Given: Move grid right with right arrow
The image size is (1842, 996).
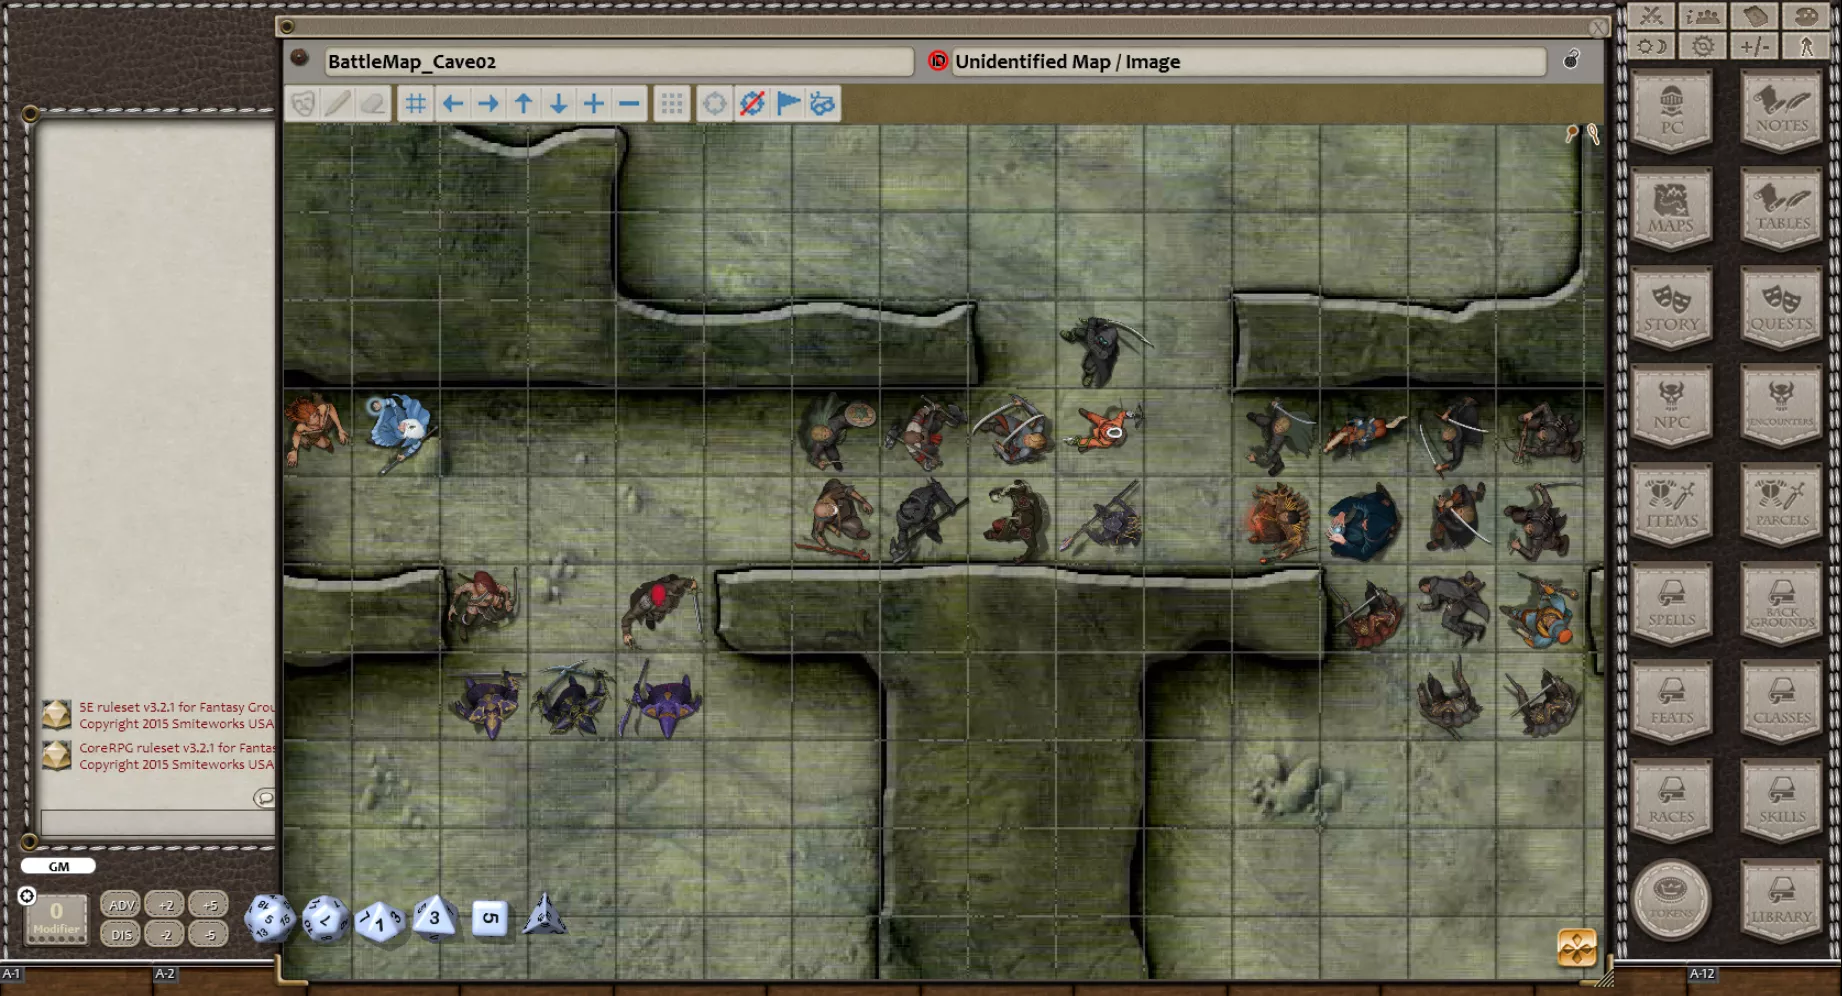Looking at the screenshot, I should coord(488,104).
